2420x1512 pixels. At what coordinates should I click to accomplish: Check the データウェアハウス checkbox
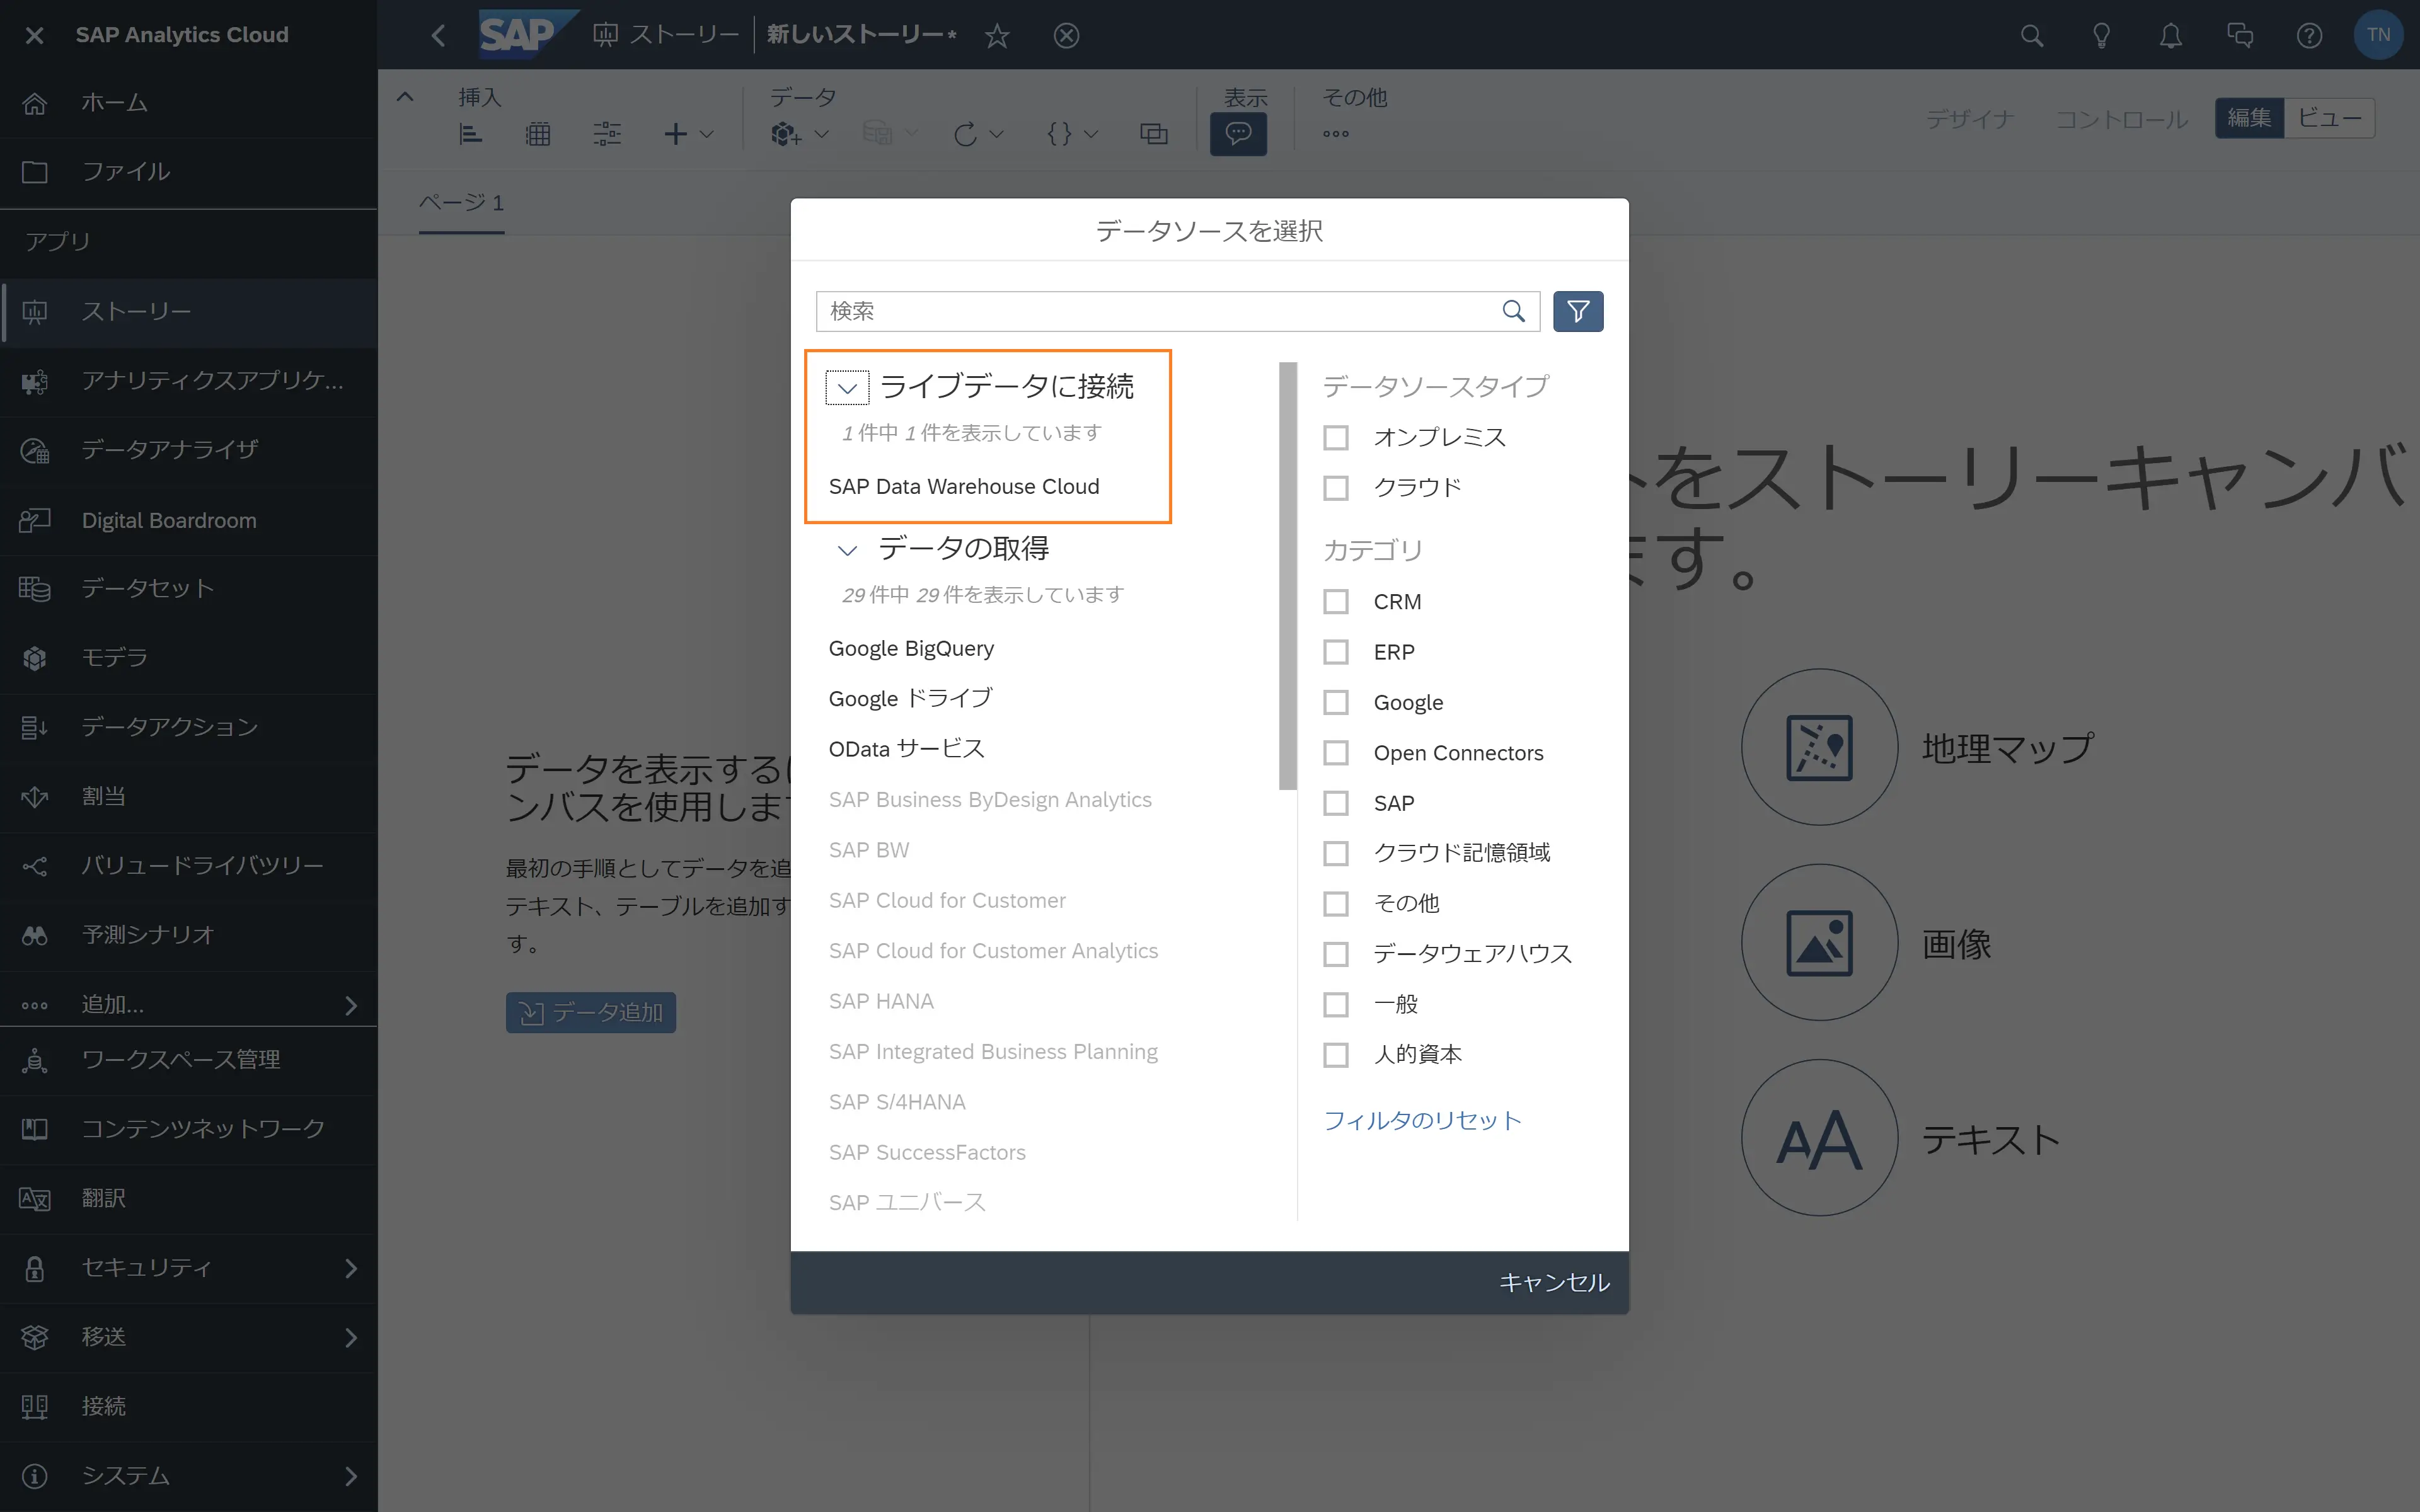pyautogui.click(x=1336, y=954)
